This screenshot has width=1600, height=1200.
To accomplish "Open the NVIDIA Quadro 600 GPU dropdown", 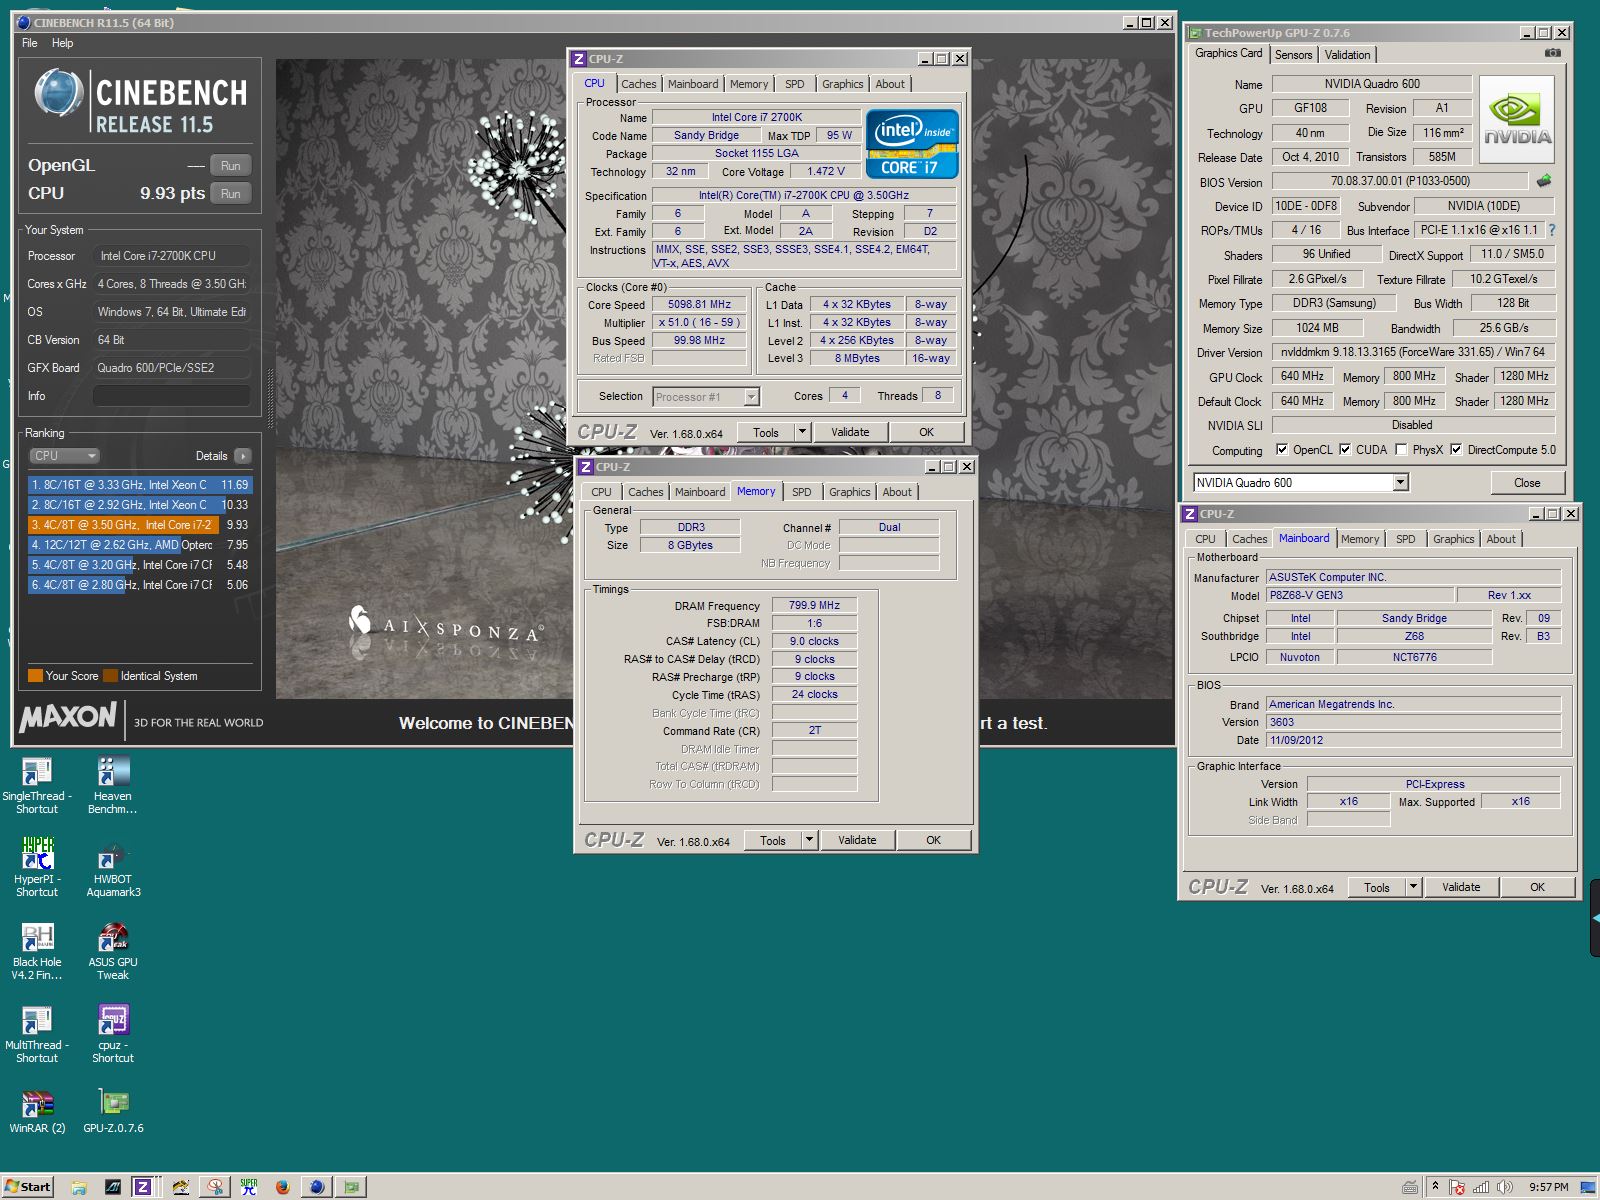I will (1401, 483).
